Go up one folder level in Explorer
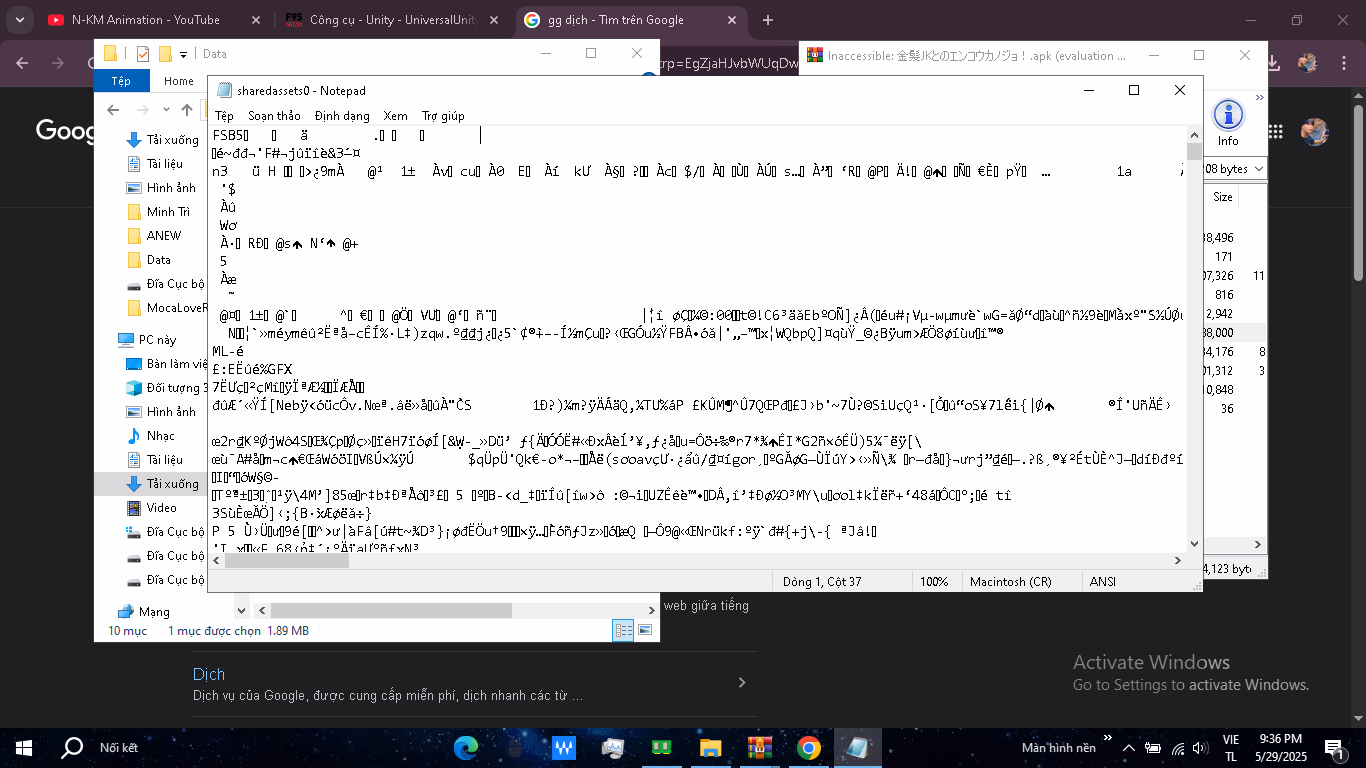This screenshot has width=1366, height=768. [x=187, y=110]
